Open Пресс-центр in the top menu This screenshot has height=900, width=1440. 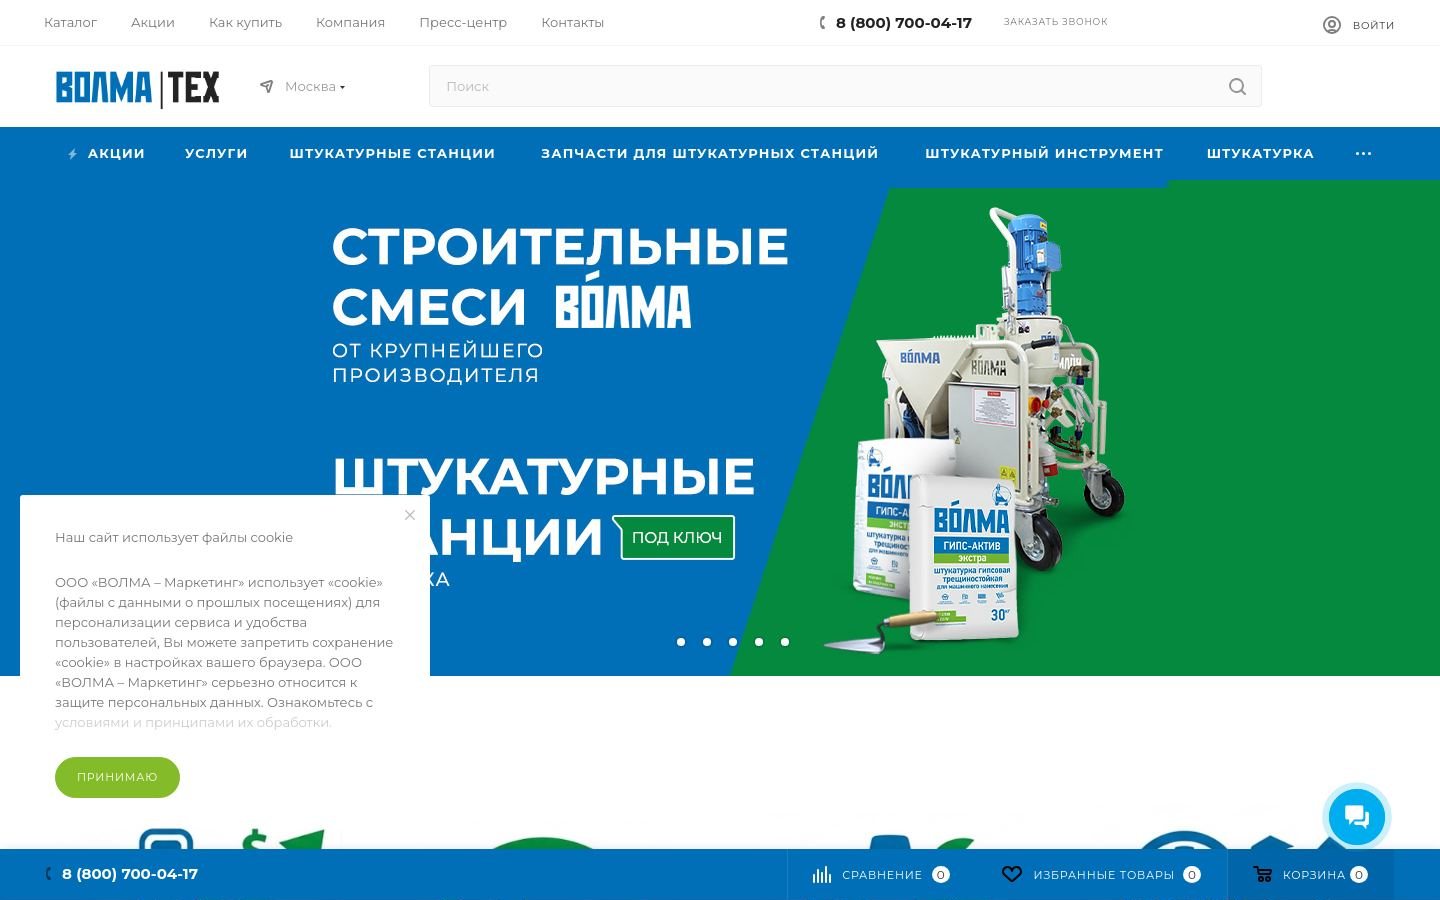tap(463, 22)
